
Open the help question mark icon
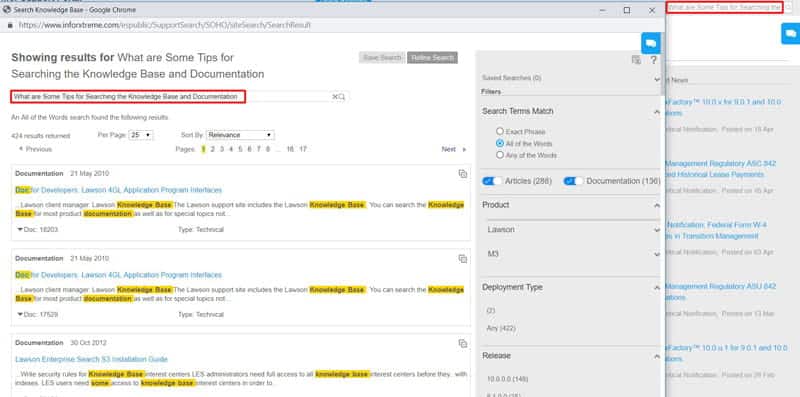point(654,60)
